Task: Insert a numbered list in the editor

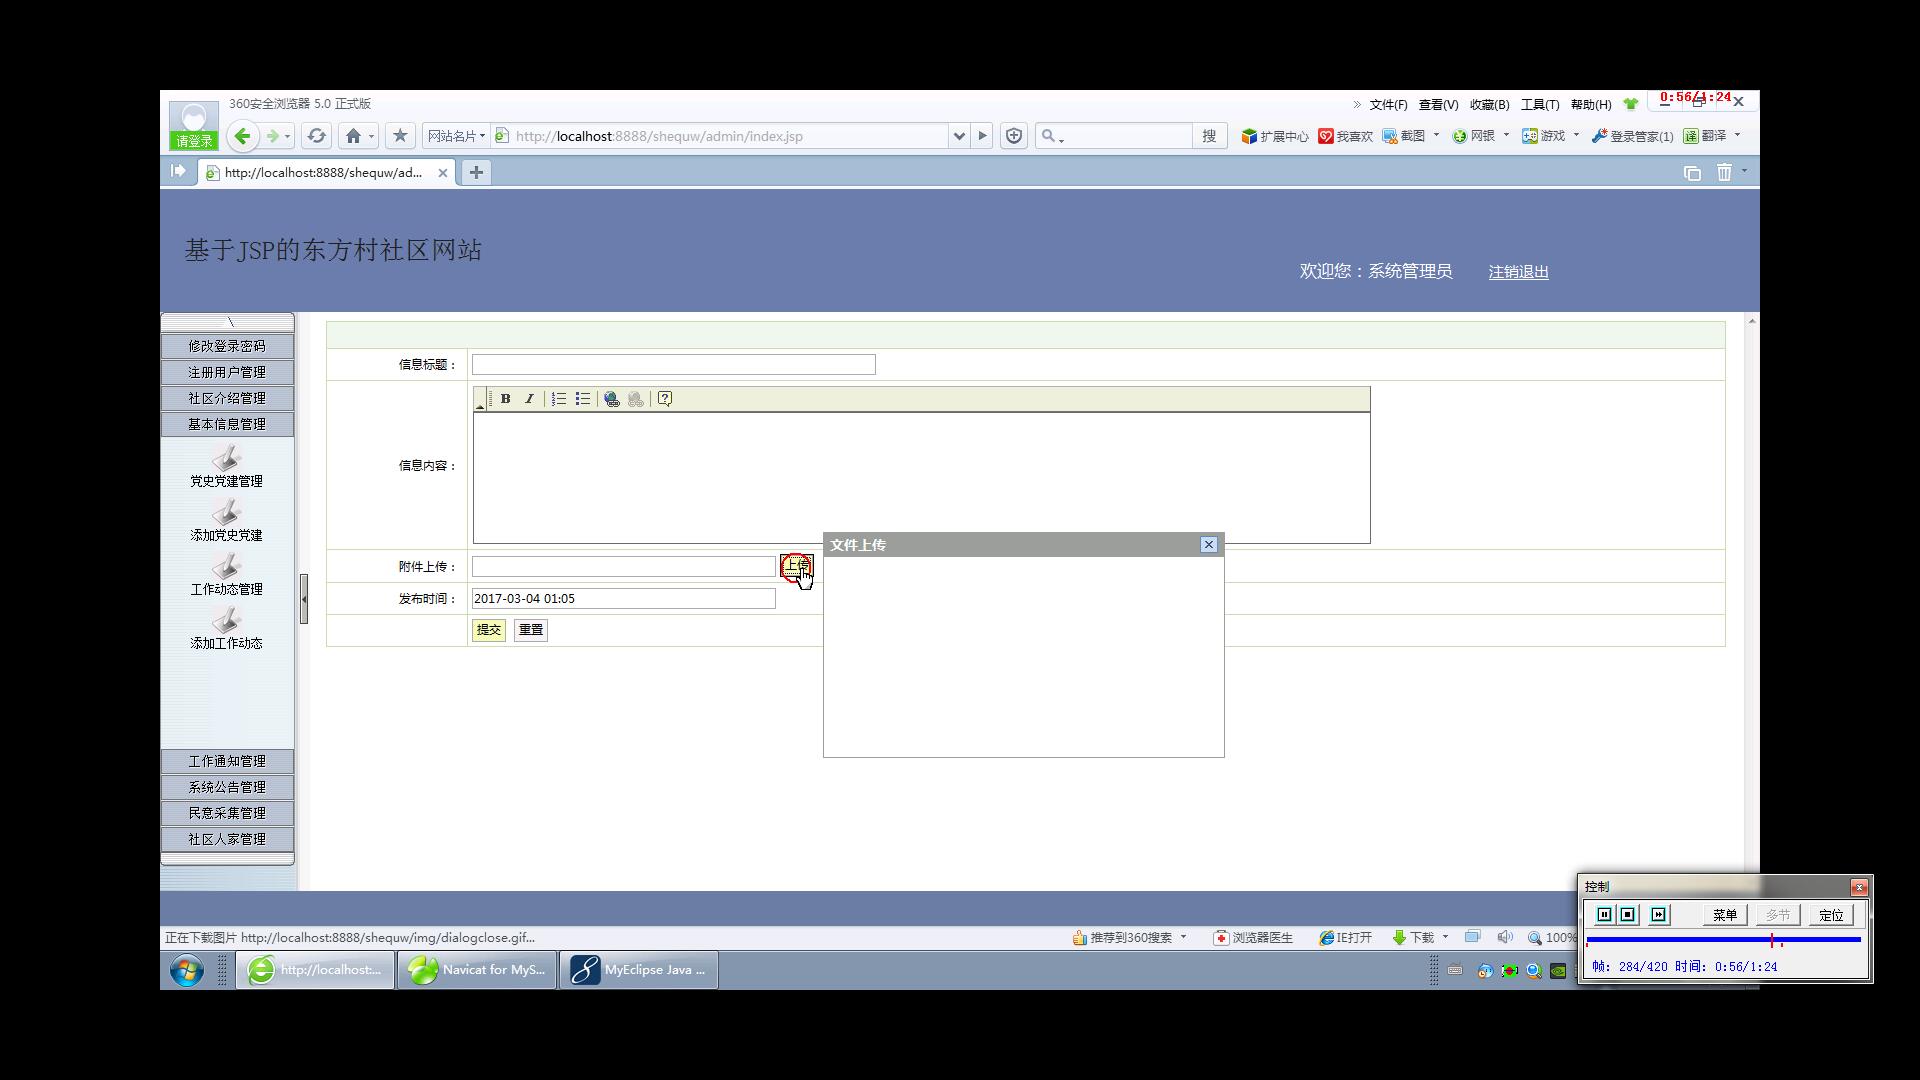Action: (x=559, y=399)
